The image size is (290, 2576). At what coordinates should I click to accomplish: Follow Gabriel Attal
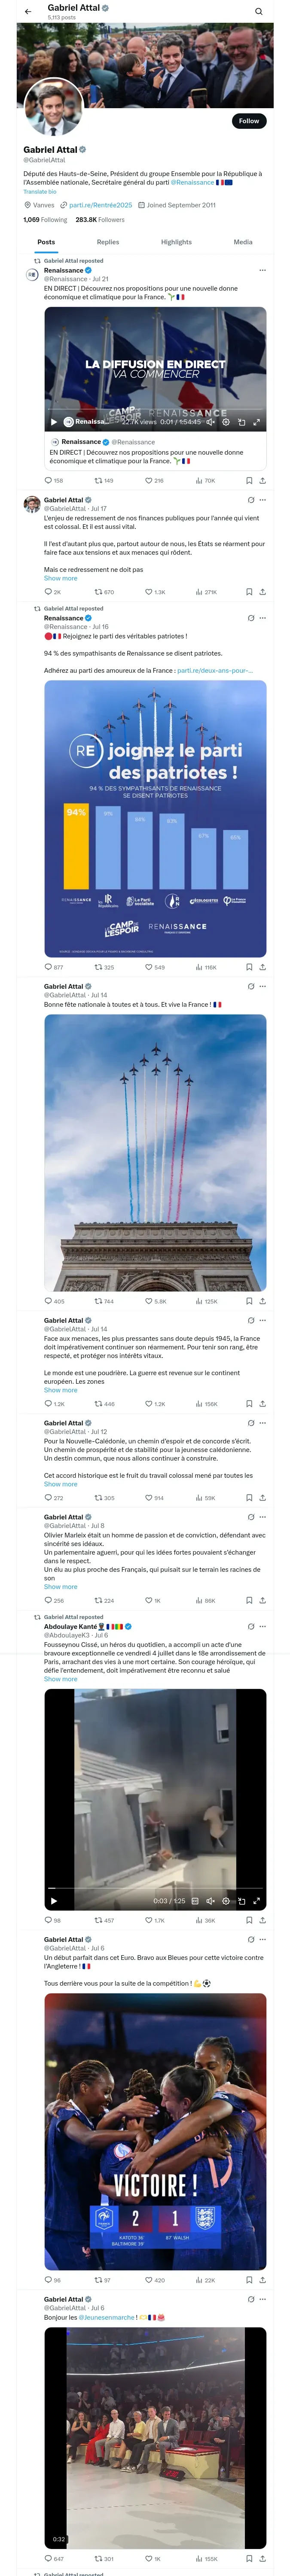pyautogui.click(x=248, y=121)
